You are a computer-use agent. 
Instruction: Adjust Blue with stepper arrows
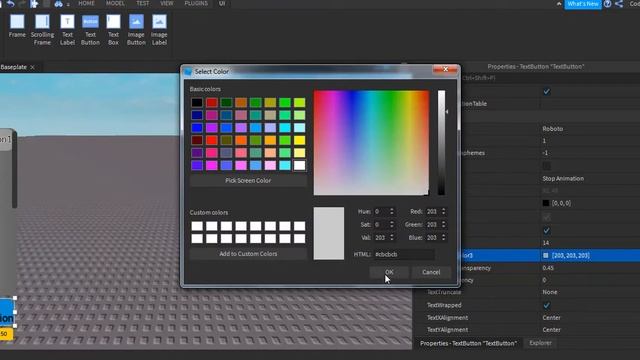pyautogui.click(x=444, y=238)
